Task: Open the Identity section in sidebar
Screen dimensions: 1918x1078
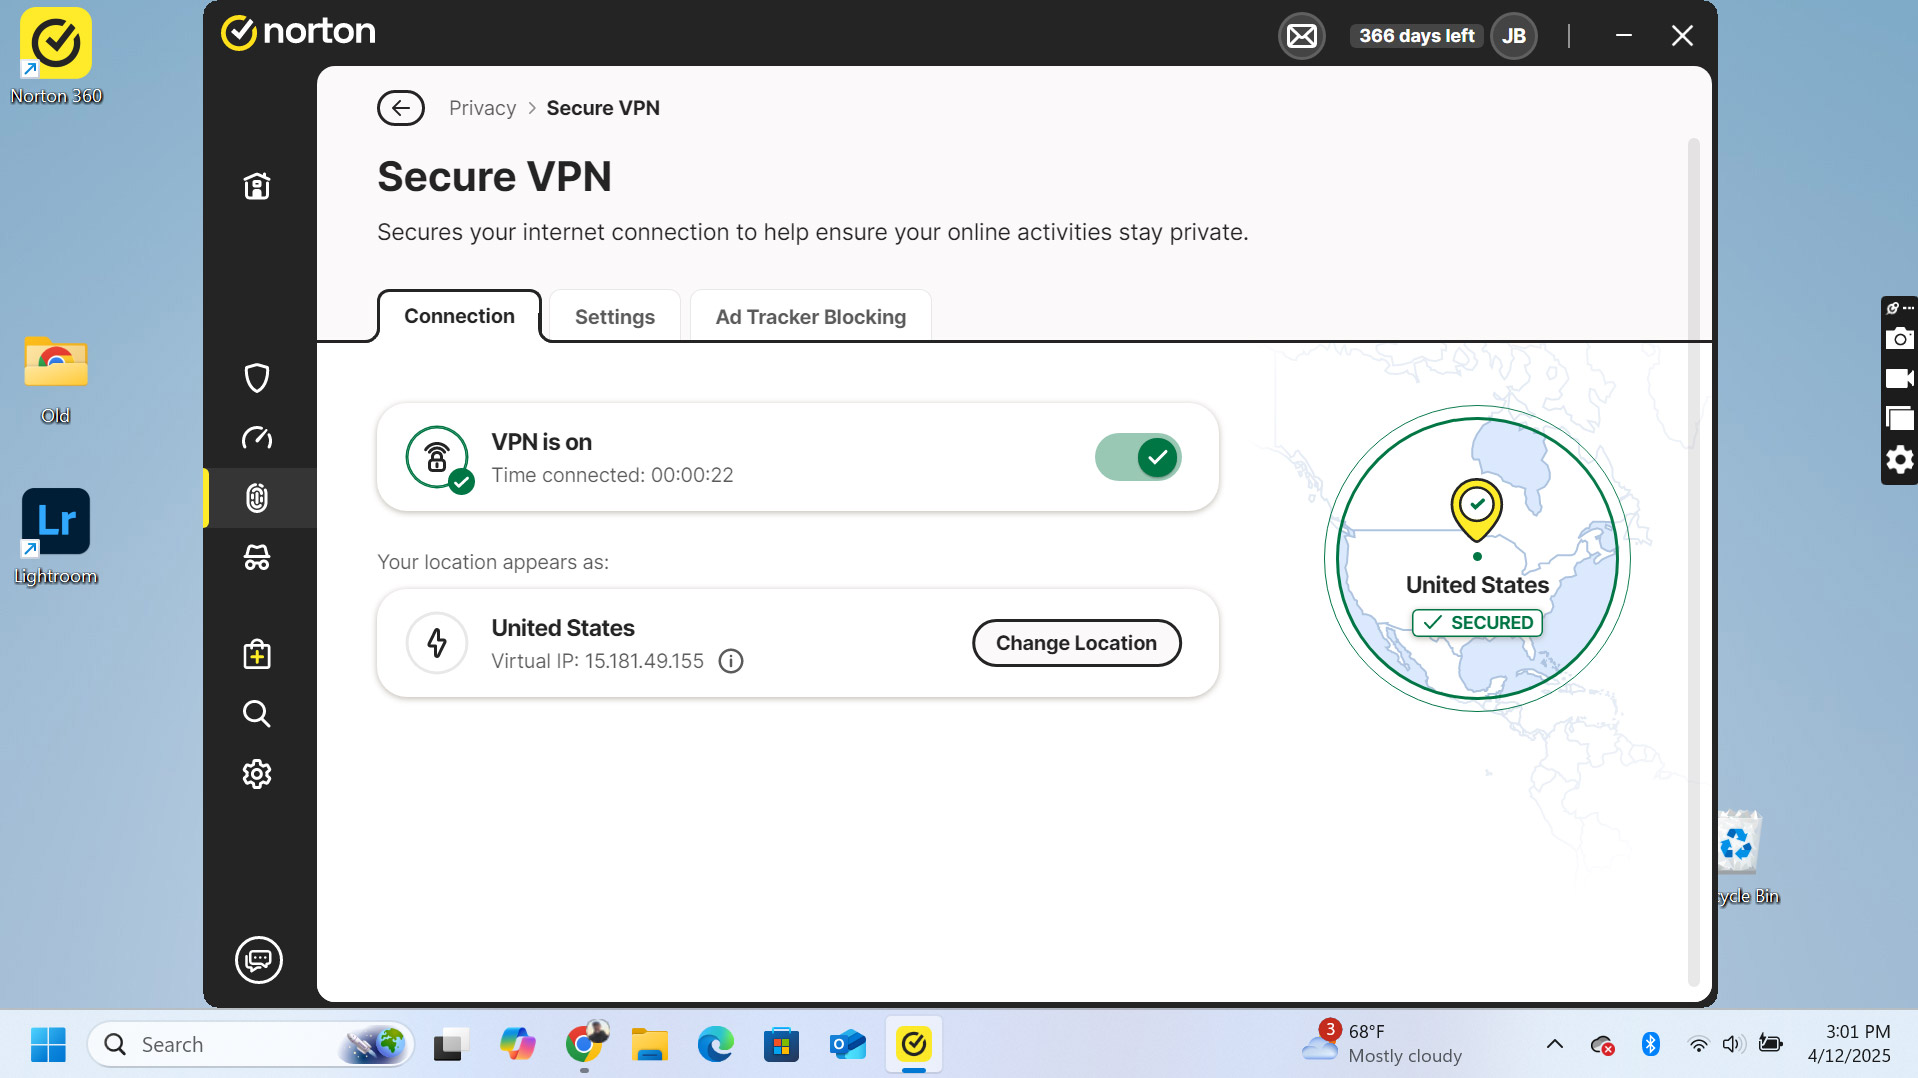Action: pyautogui.click(x=257, y=558)
